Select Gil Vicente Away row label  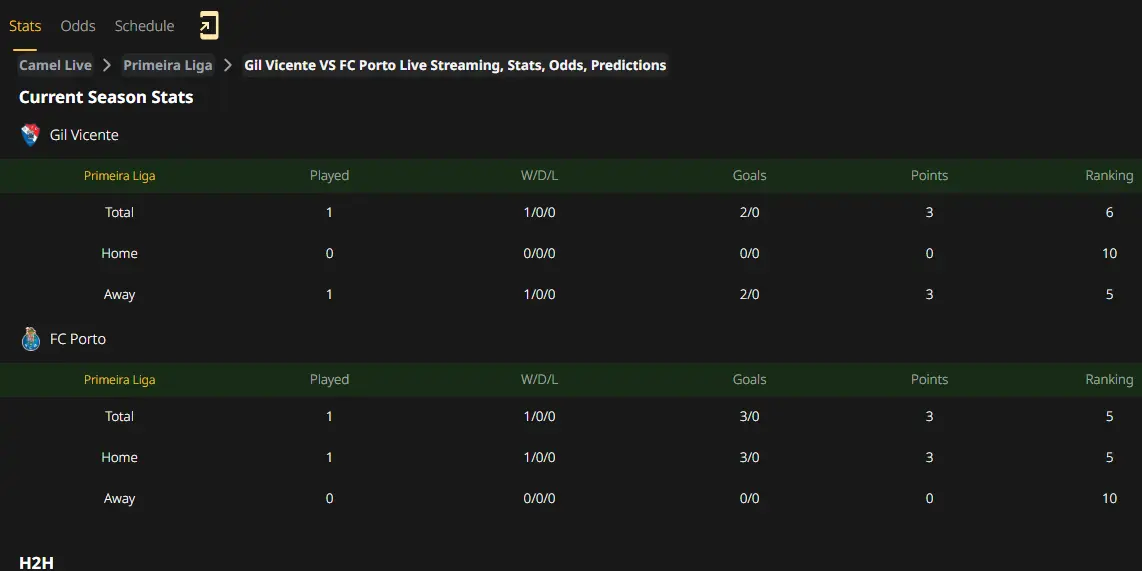pyautogui.click(x=119, y=294)
